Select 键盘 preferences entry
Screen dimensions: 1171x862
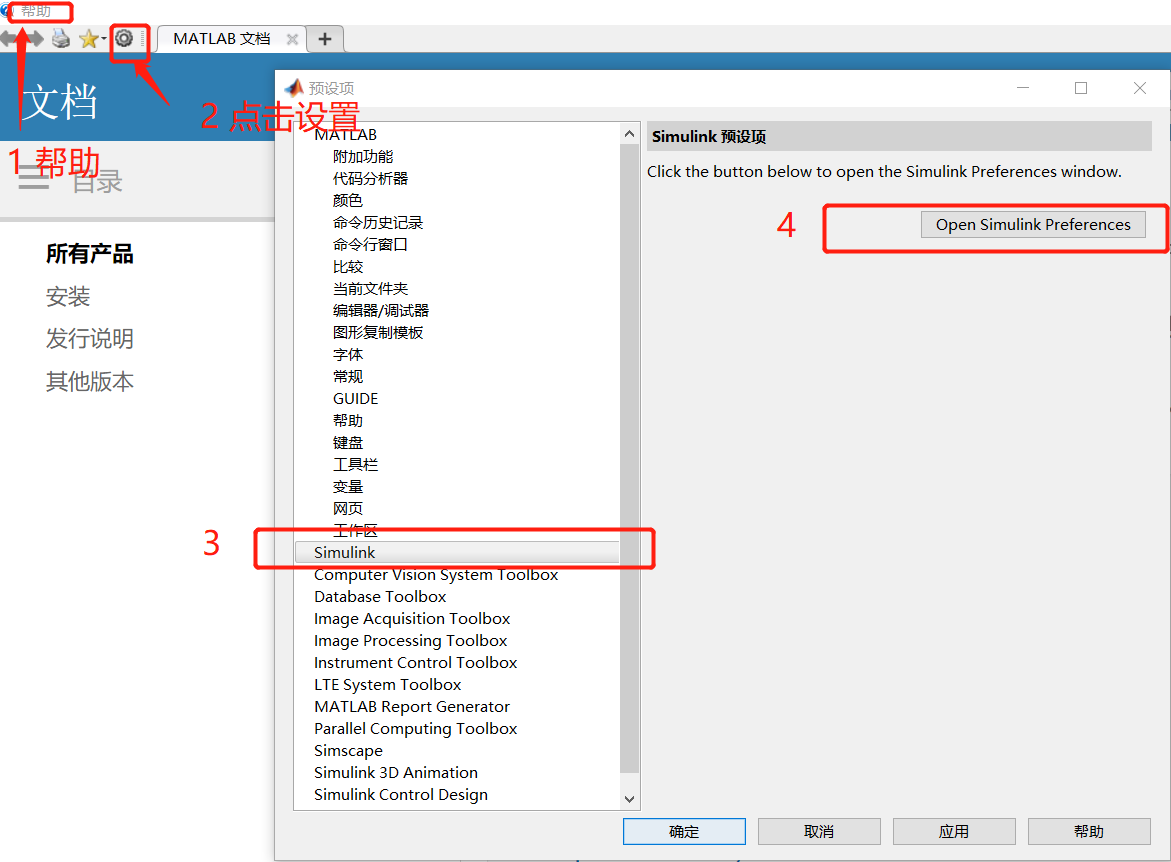coord(348,443)
